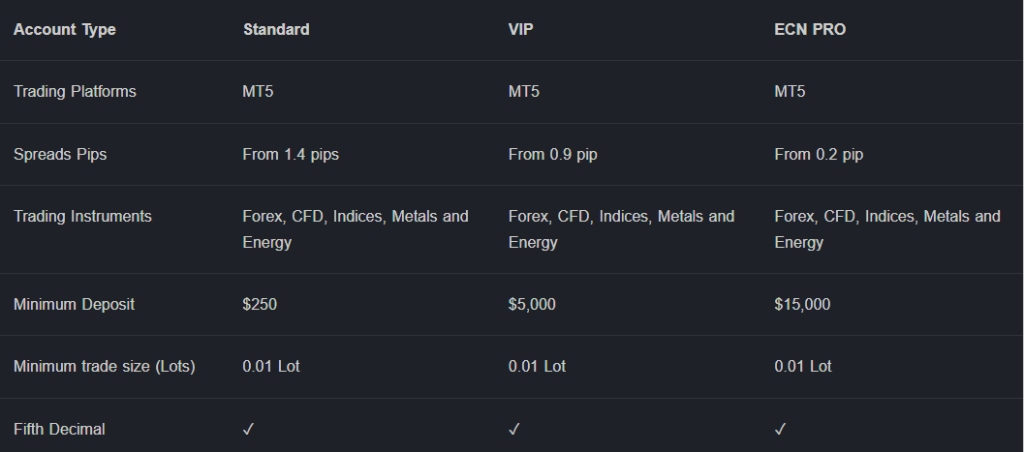
Task: Click the $5,000 minimum deposit value
Action: pyautogui.click(x=533, y=304)
